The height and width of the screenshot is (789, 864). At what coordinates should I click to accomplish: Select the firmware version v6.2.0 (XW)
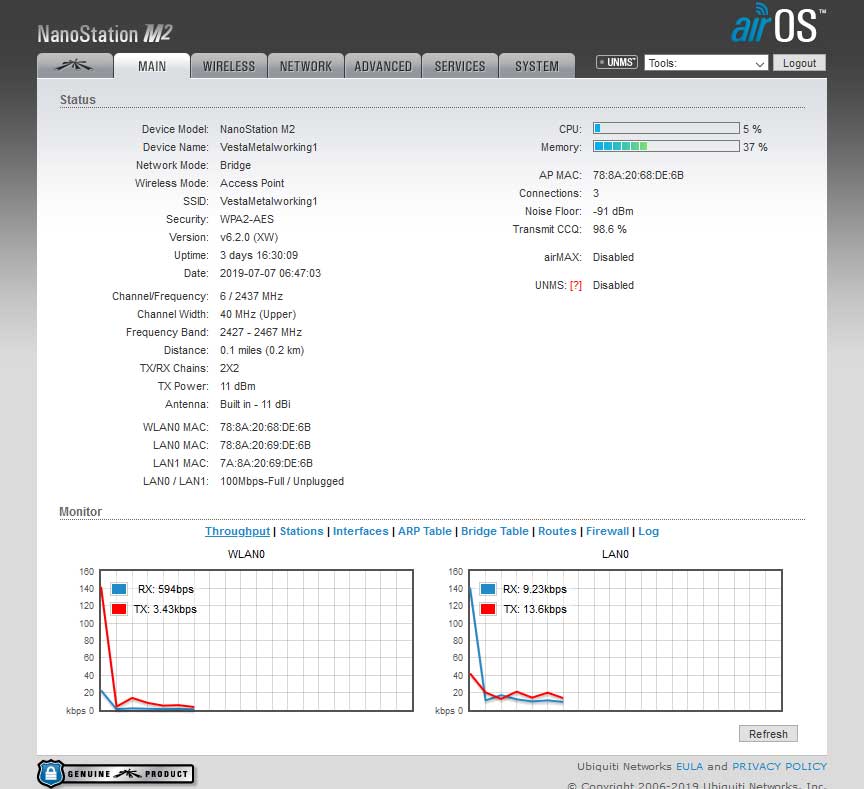(x=249, y=237)
